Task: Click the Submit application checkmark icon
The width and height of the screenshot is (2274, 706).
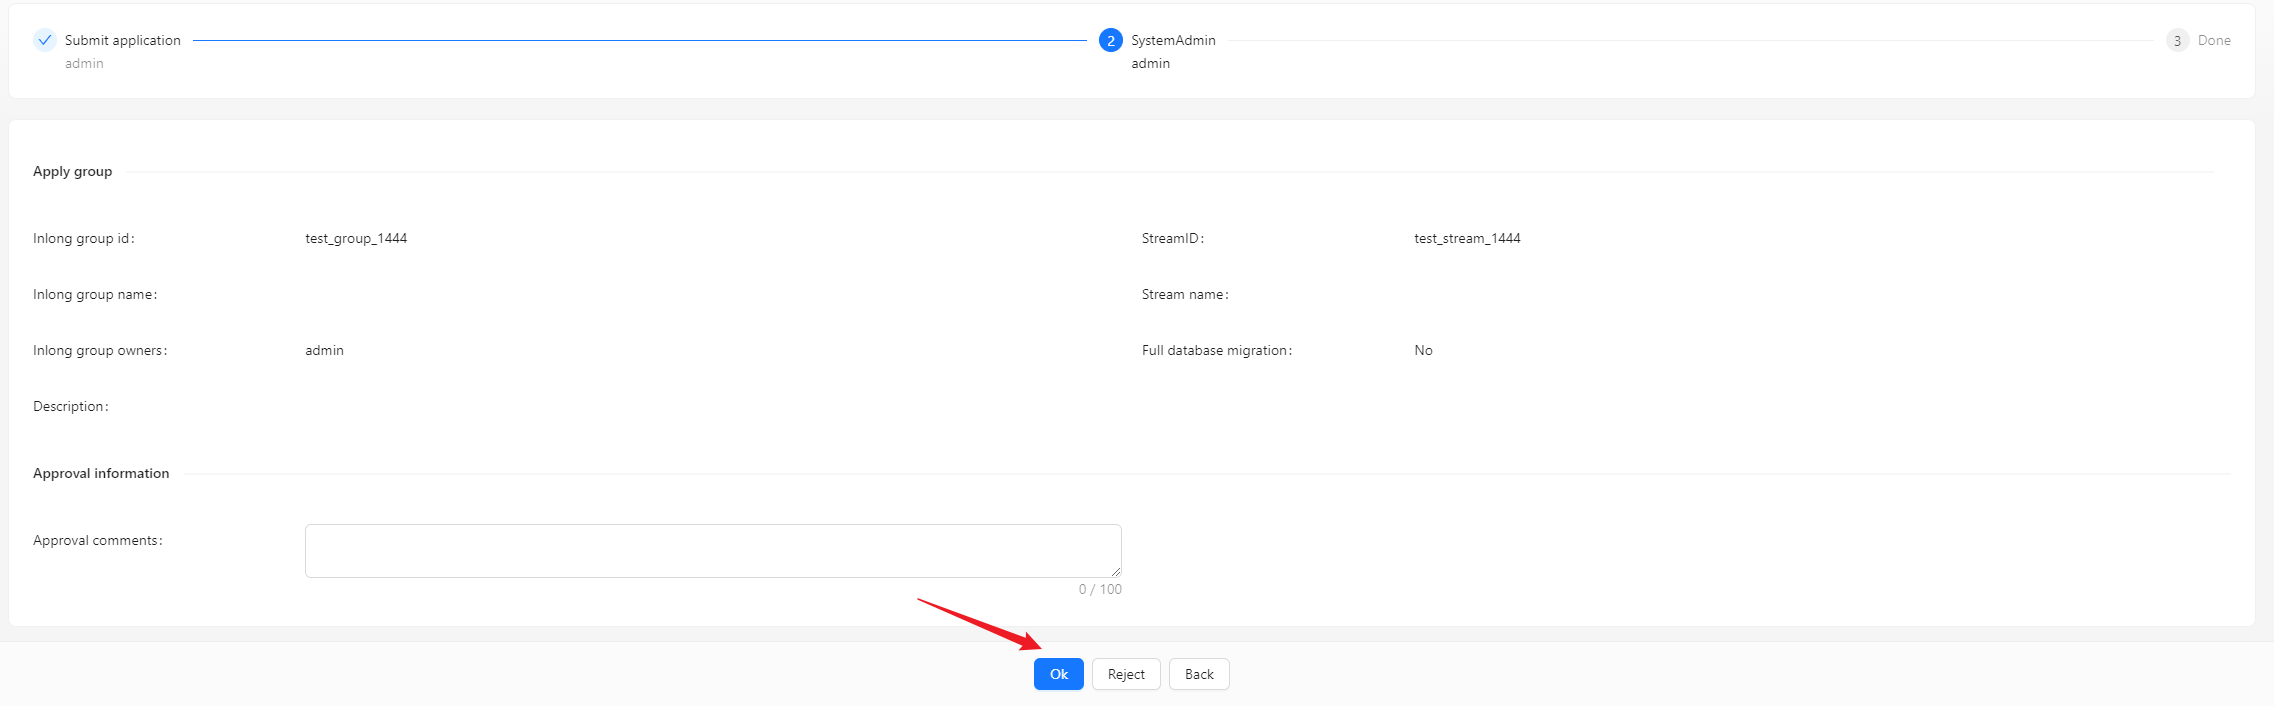Action: pyautogui.click(x=44, y=40)
